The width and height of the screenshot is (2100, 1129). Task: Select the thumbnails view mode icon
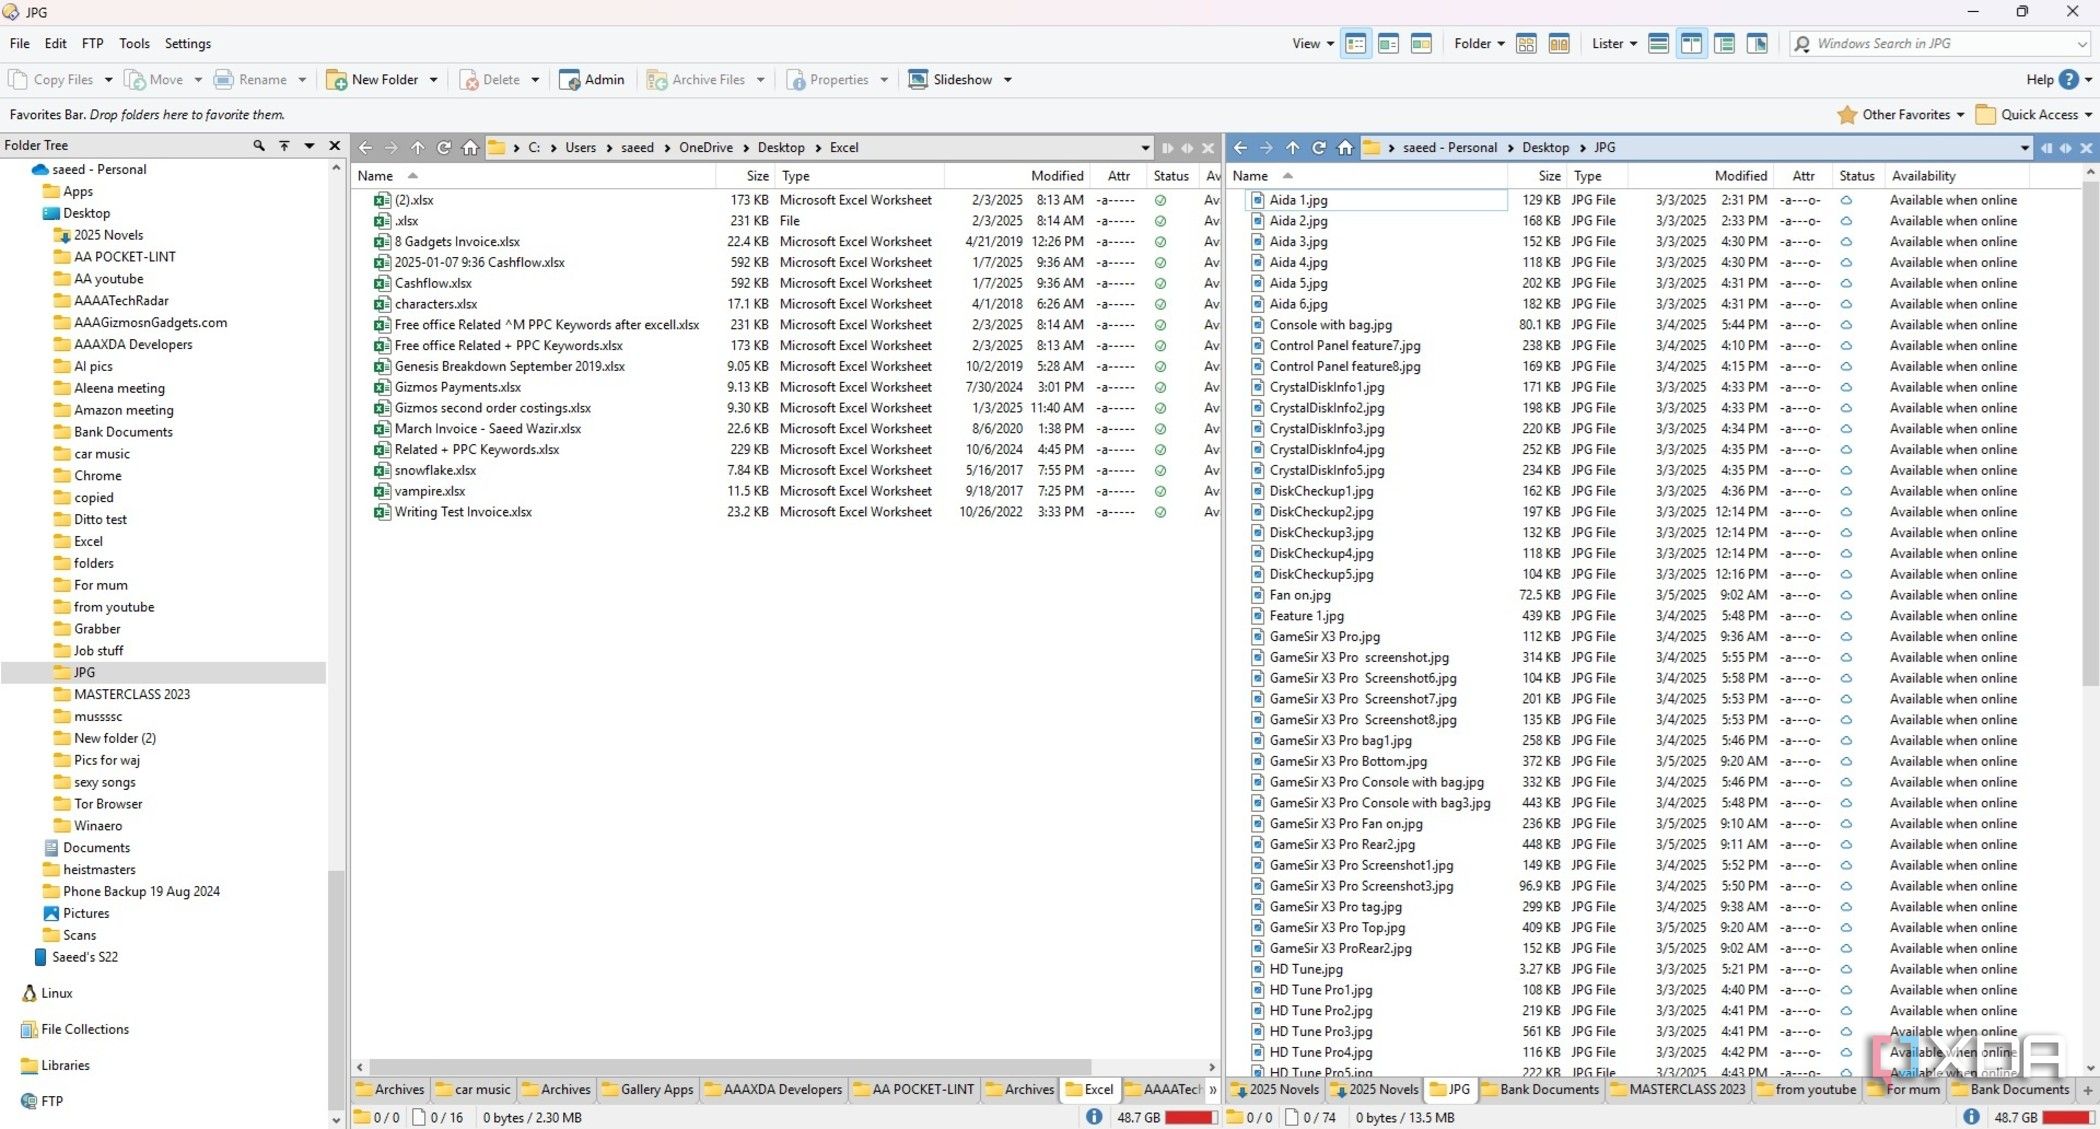pyautogui.click(x=1421, y=44)
